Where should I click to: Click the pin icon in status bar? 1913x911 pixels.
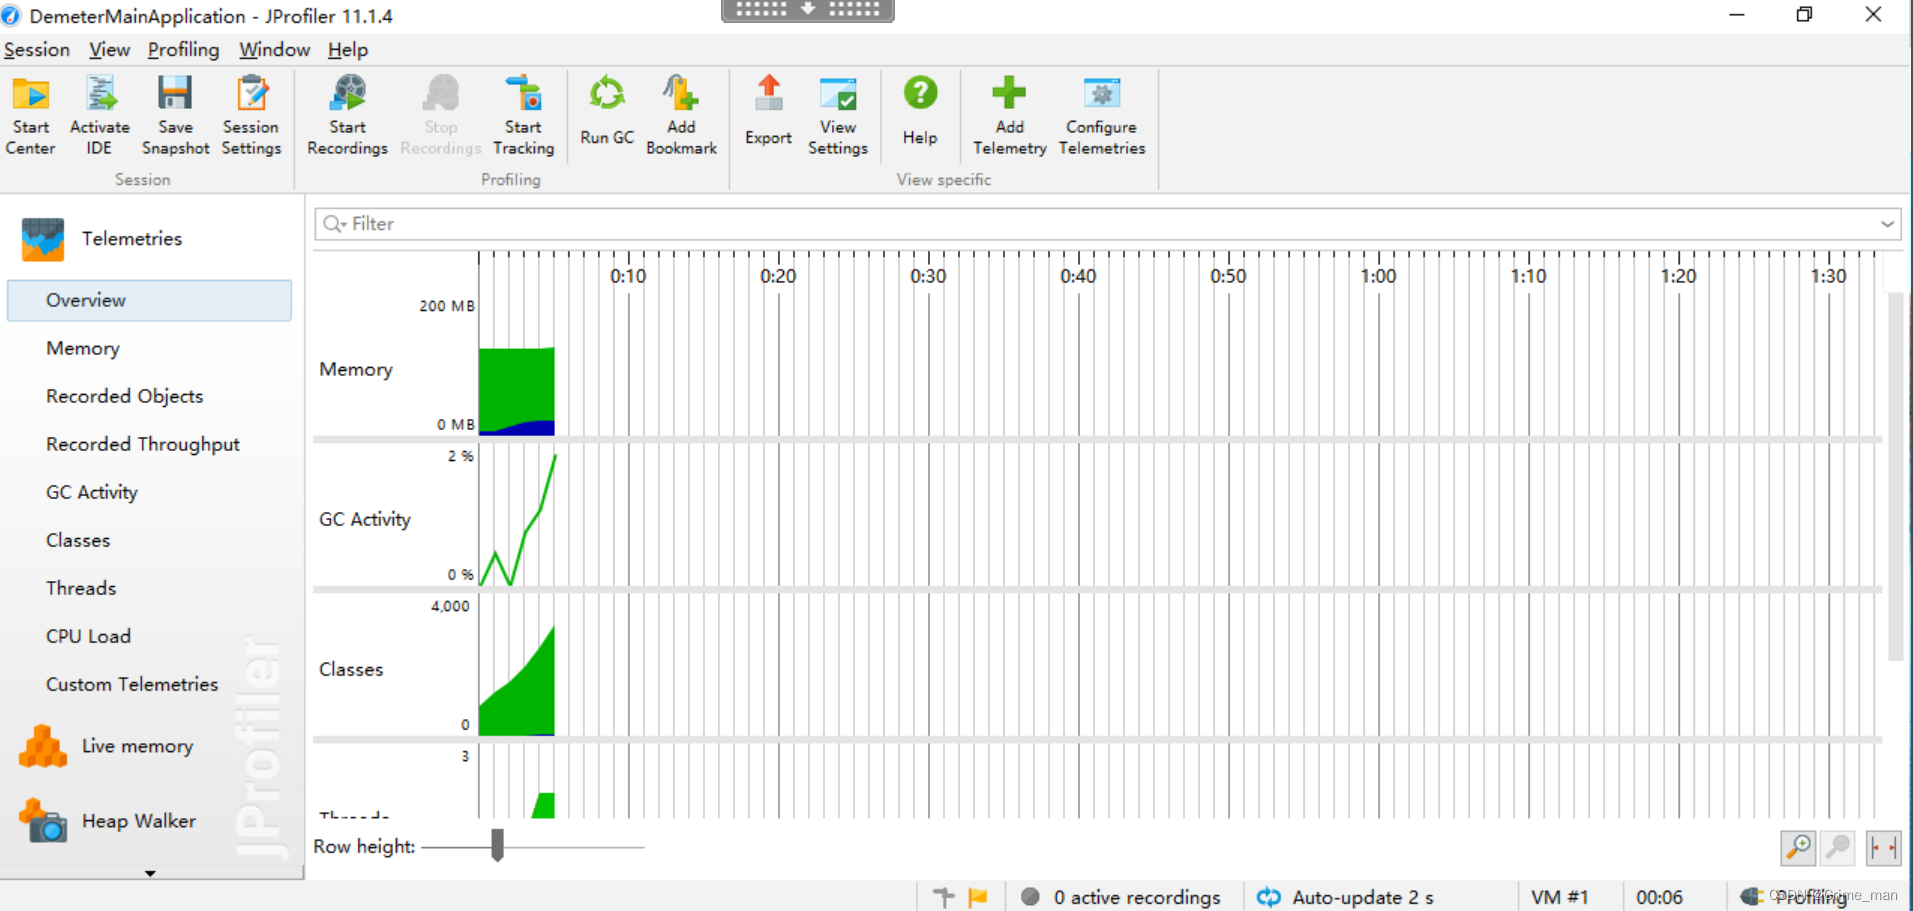pyautogui.click(x=944, y=897)
